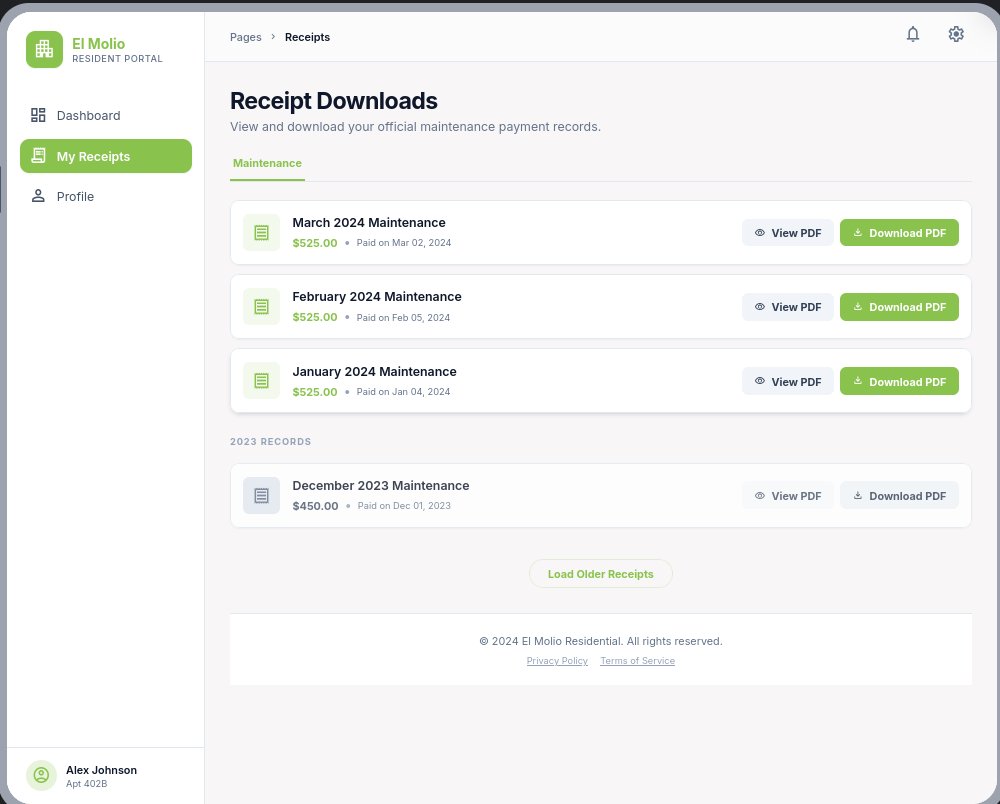Click the December 2023 Maintenance receipt icon
The width and height of the screenshot is (1000, 804).
[x=261, y=495]
